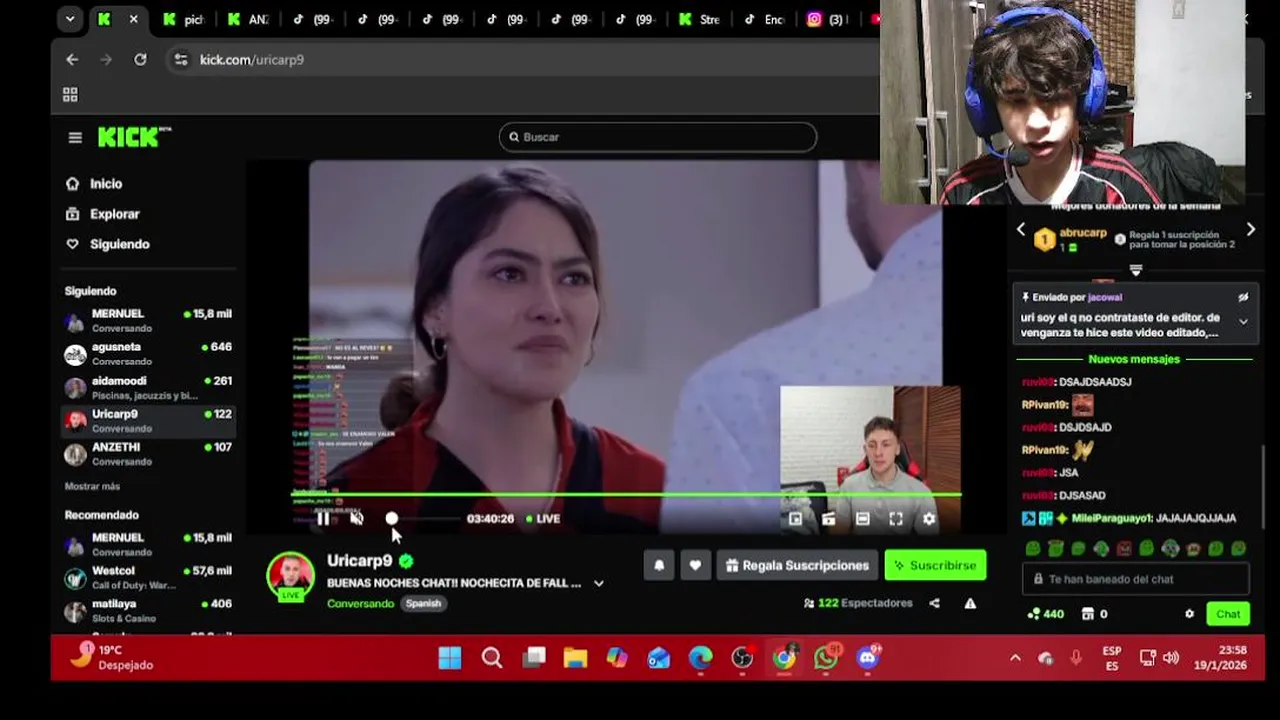Click the KICK logo
1280x720 pixels.
point(134,137)
